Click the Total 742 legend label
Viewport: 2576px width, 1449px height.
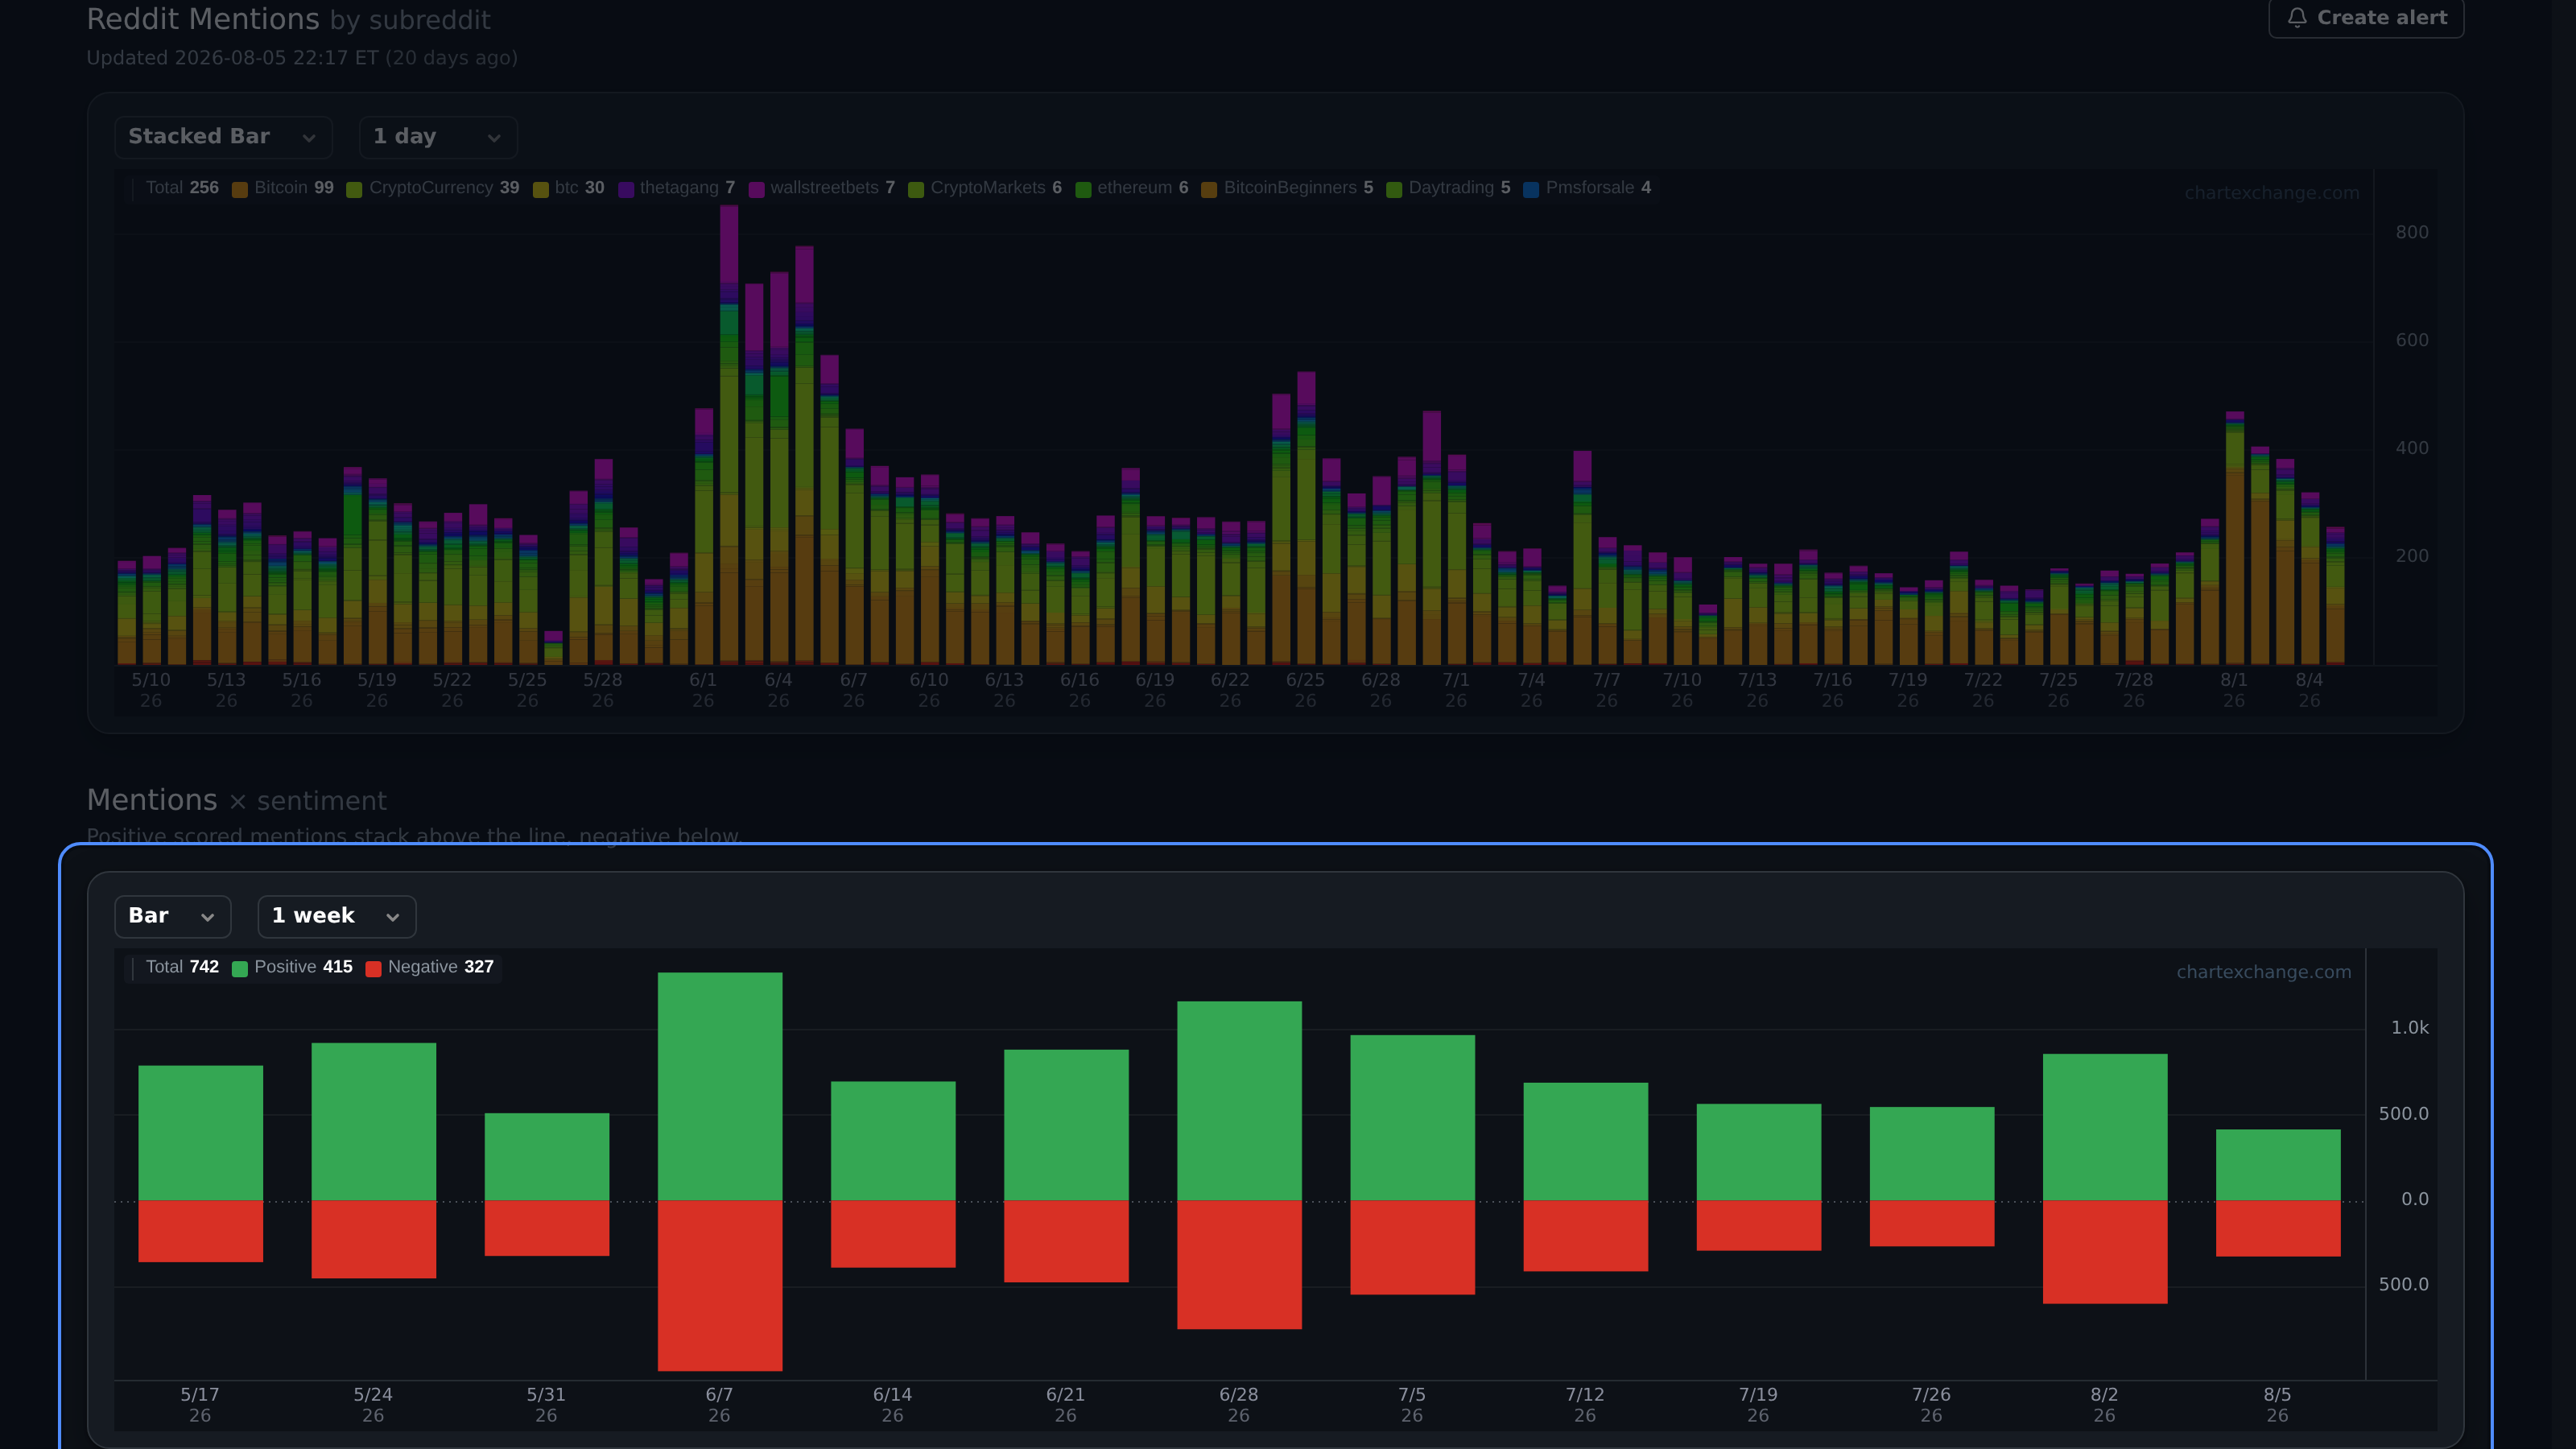coord(182,967)
